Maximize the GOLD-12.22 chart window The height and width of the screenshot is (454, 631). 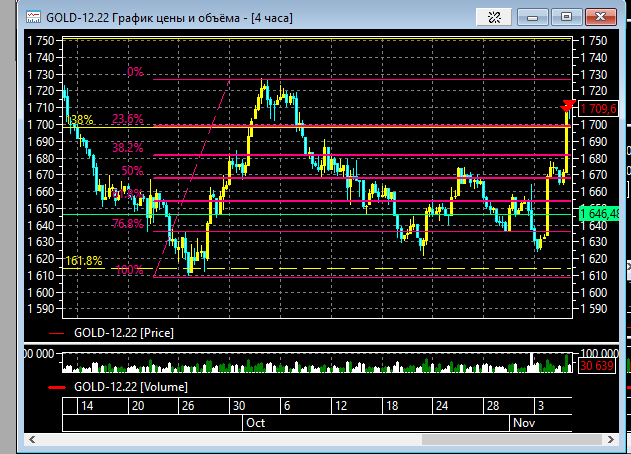pos(566,17)
